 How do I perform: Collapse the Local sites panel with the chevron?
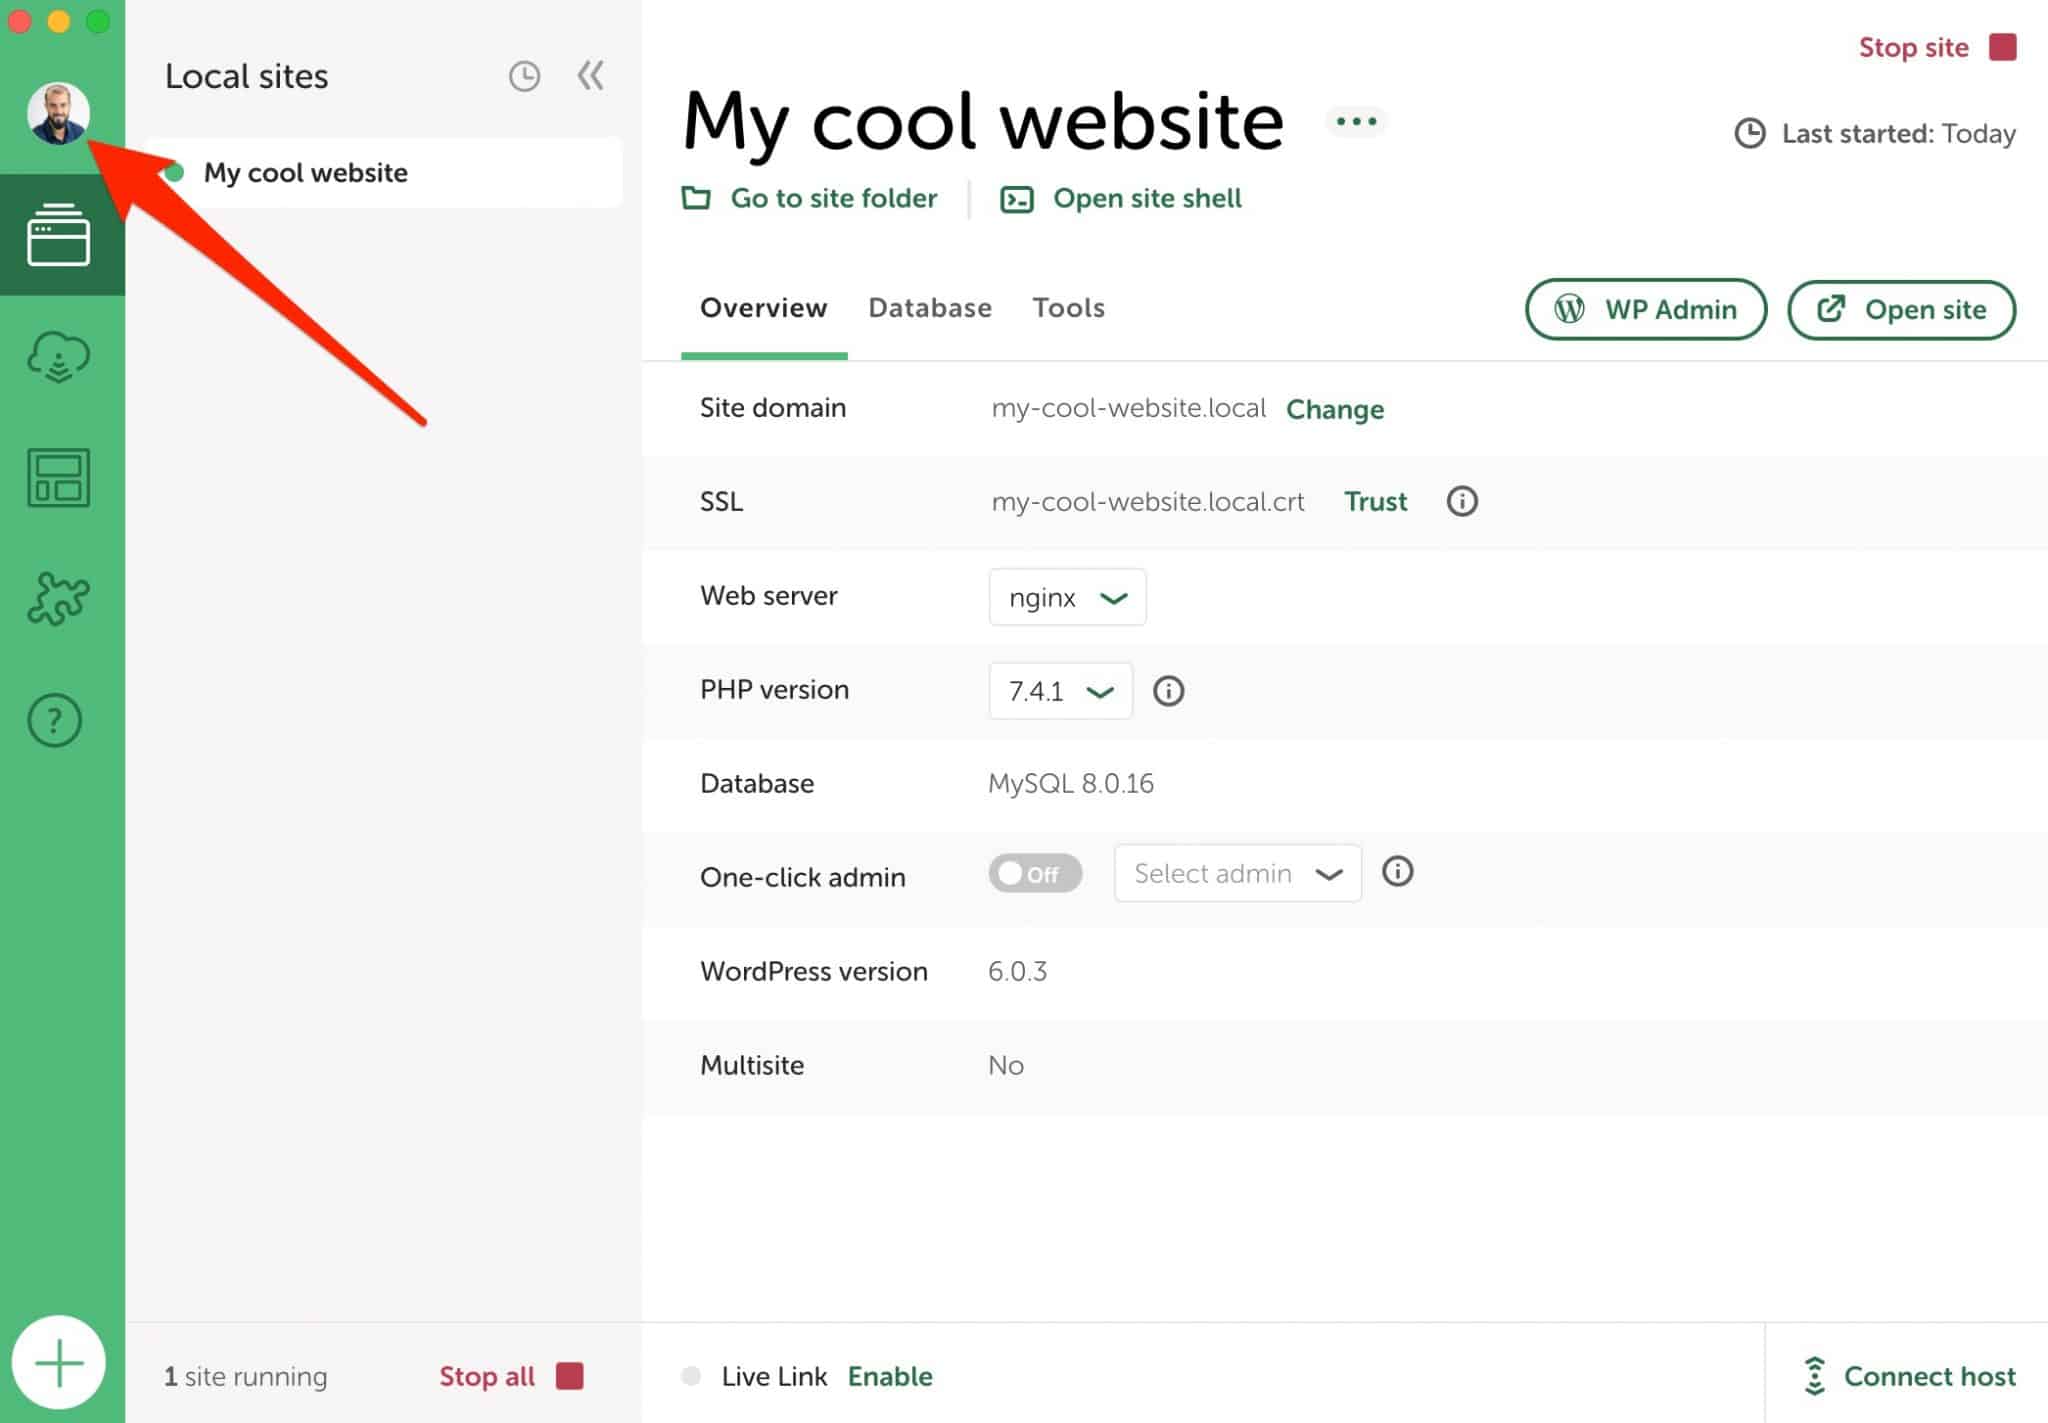[590, 75]
